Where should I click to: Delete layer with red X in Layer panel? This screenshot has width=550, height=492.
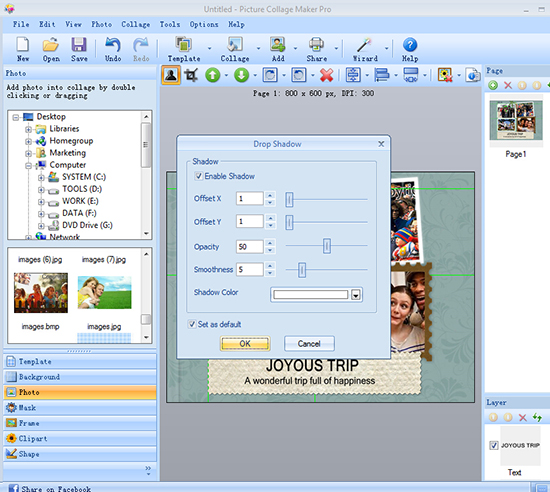pos(523,417)
